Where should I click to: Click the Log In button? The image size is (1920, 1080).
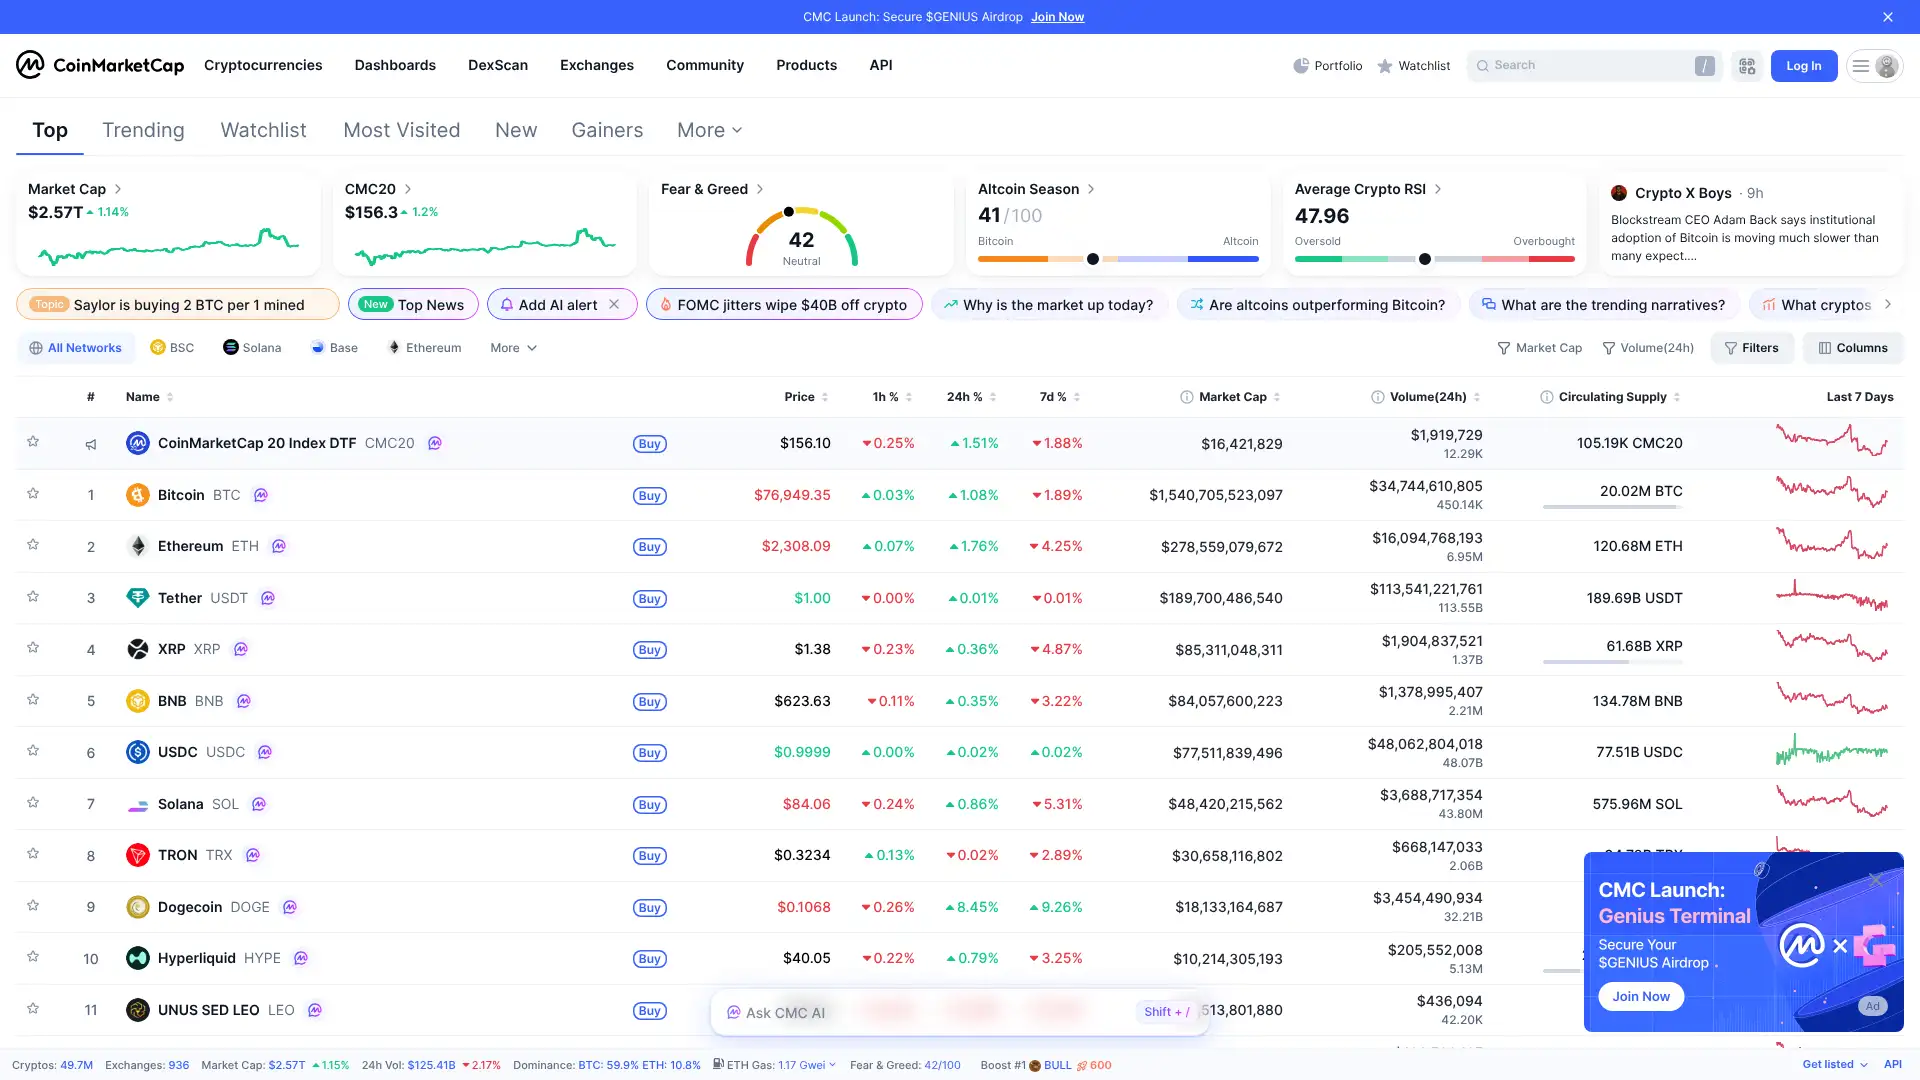coord(1804,66)
